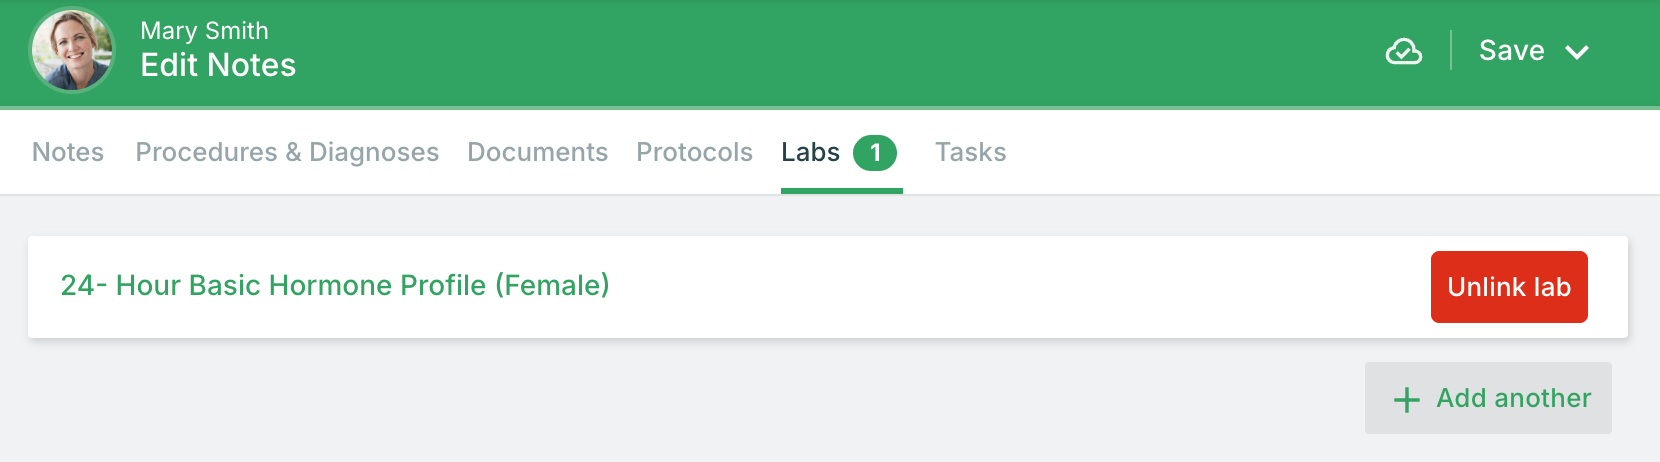Switch to the Notes tab
The image size is (1660, 462).
click(68, 152)
